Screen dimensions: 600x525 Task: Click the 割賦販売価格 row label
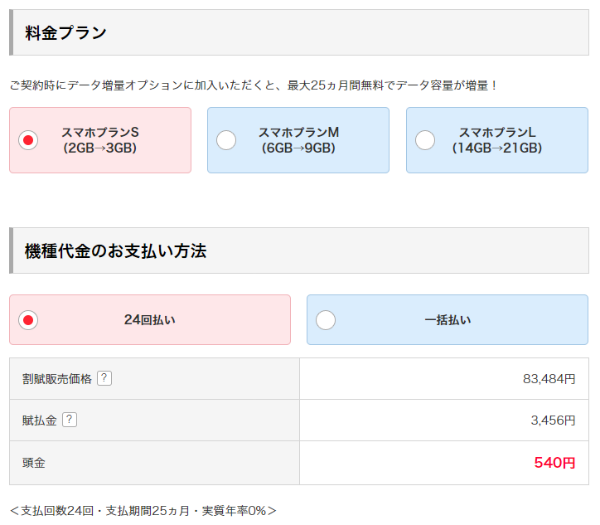coord(57,379)
